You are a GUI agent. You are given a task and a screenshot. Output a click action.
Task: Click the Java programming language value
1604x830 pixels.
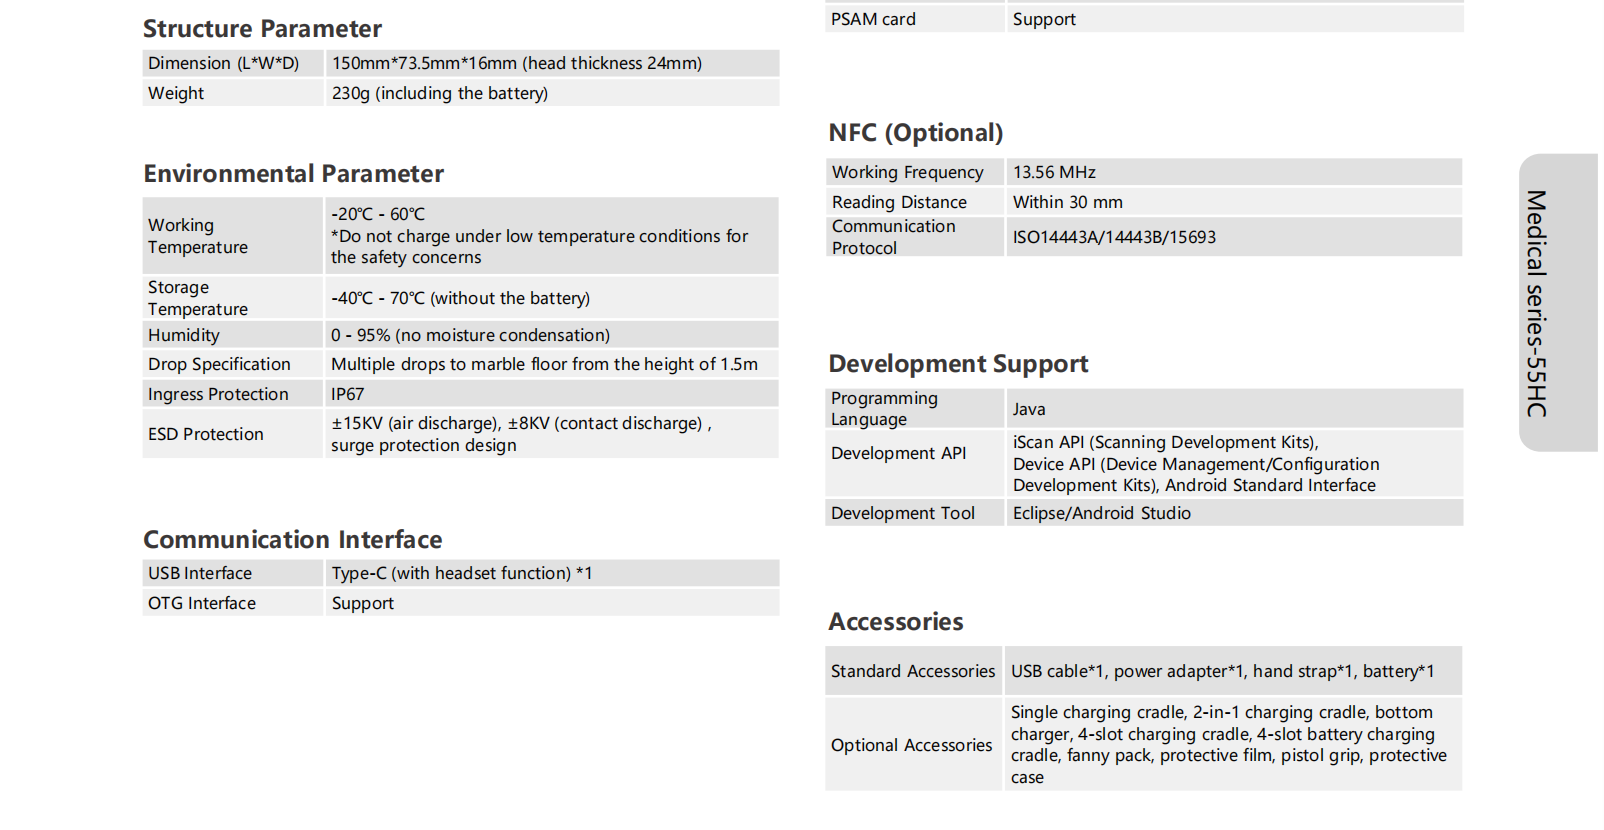1029,410
